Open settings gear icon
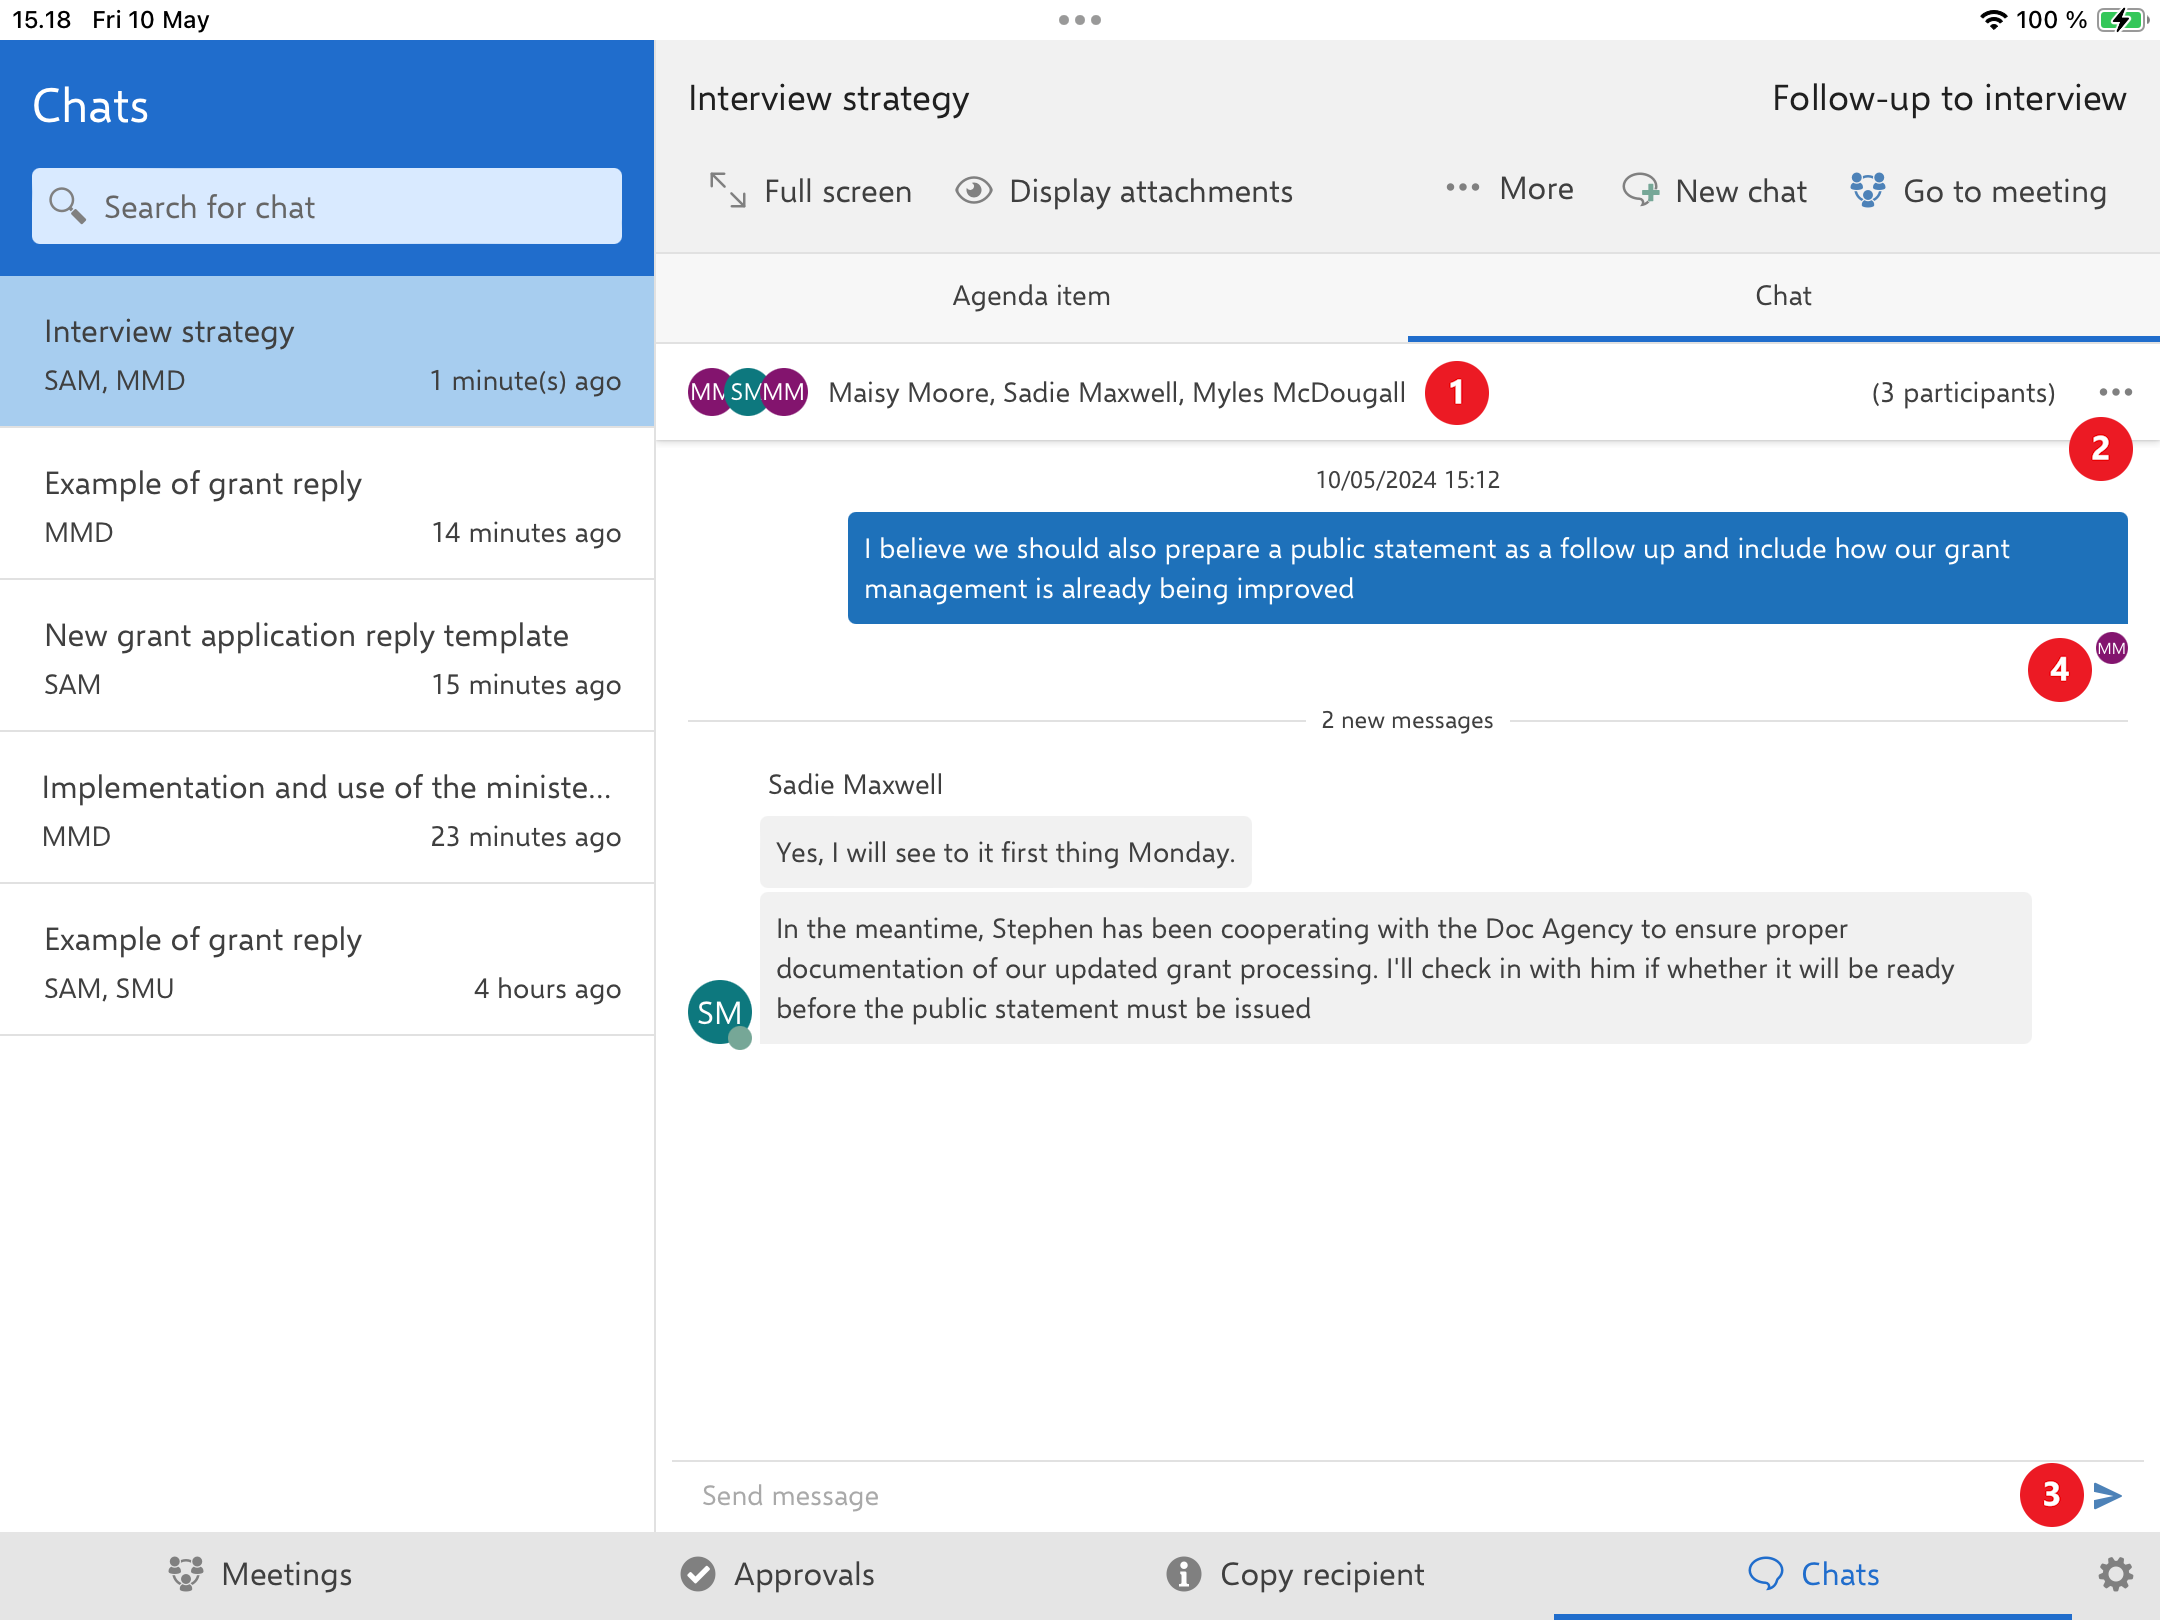This screenshot has width=2160, height=1620. tap(2115, 1574)
